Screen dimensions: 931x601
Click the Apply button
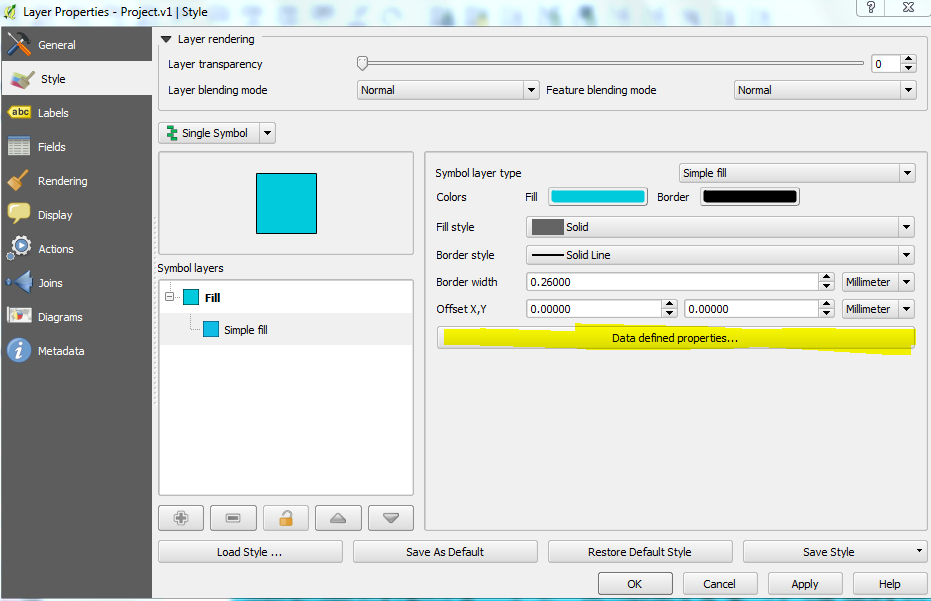(805, 584)
